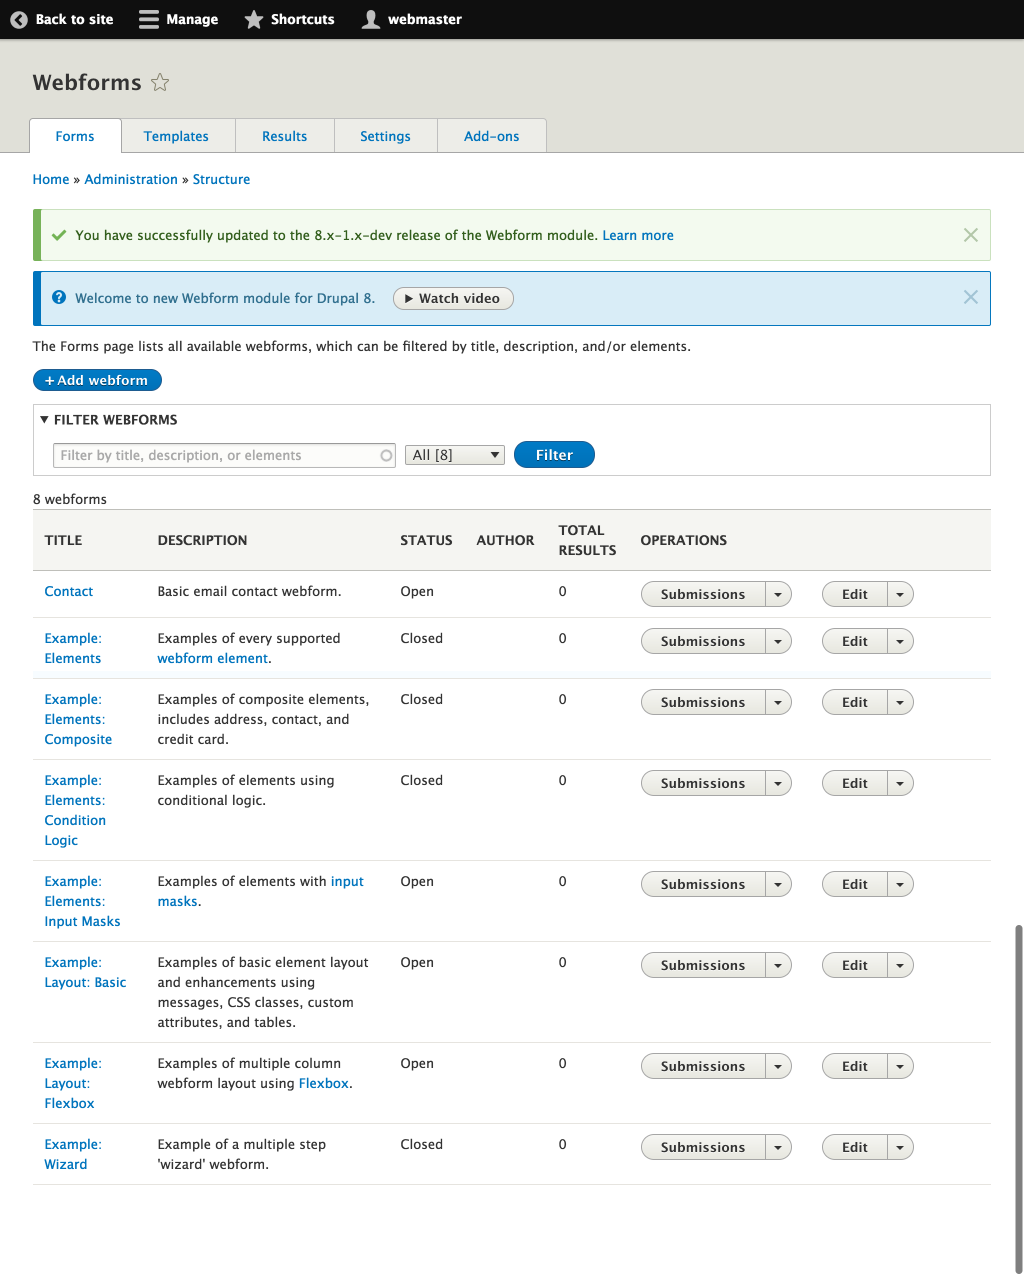
Task: Edit the Example: Elements: Input Masks webform
Action: tap(855, 884)
